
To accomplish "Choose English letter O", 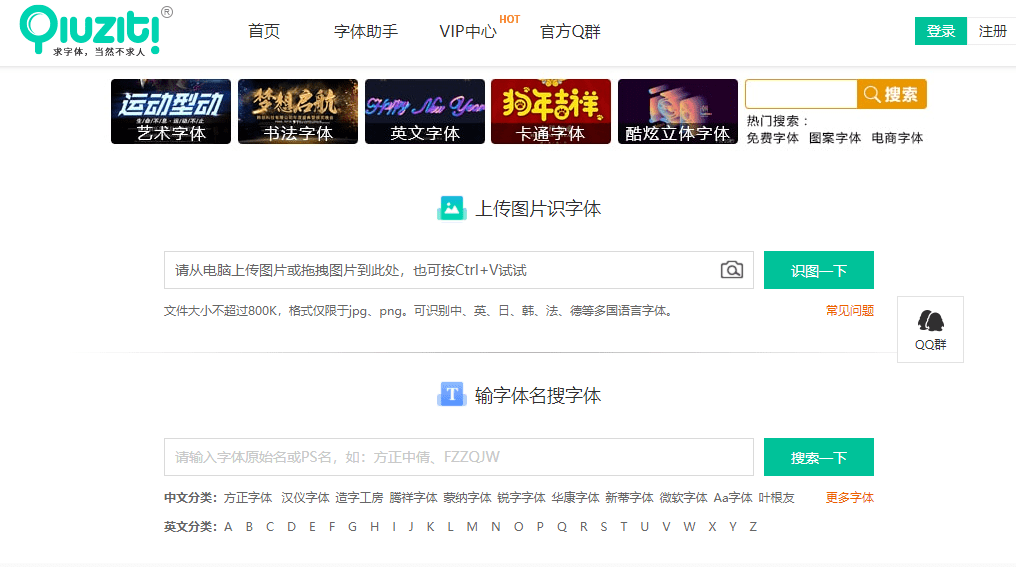I will click(518, 527).
